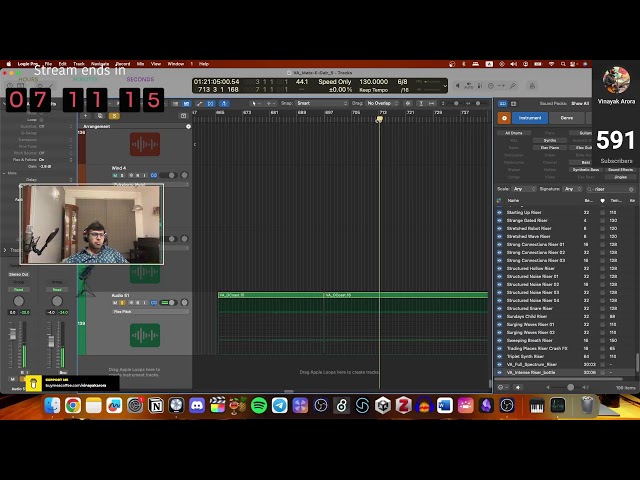Open the Snap mode dropdown
The height and width of the screenshot is (480, 640).
tap(322, 103)
